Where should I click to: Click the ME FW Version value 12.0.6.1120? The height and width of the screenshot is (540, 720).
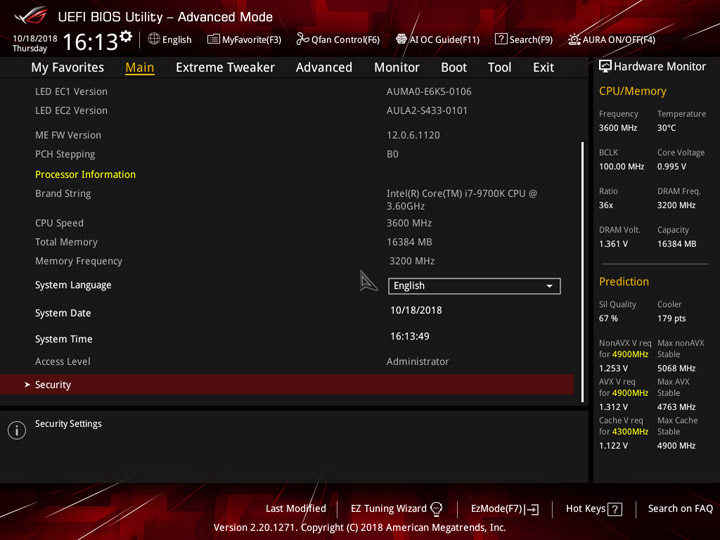click(413, 135)
